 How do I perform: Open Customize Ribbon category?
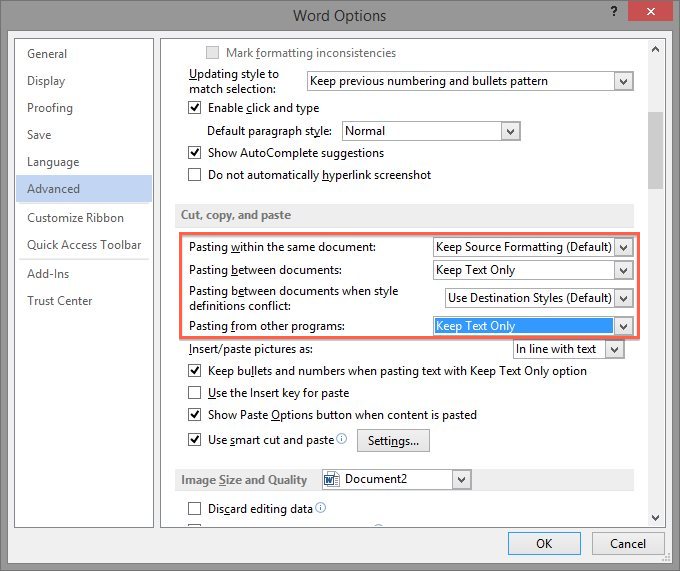[84, 218]
